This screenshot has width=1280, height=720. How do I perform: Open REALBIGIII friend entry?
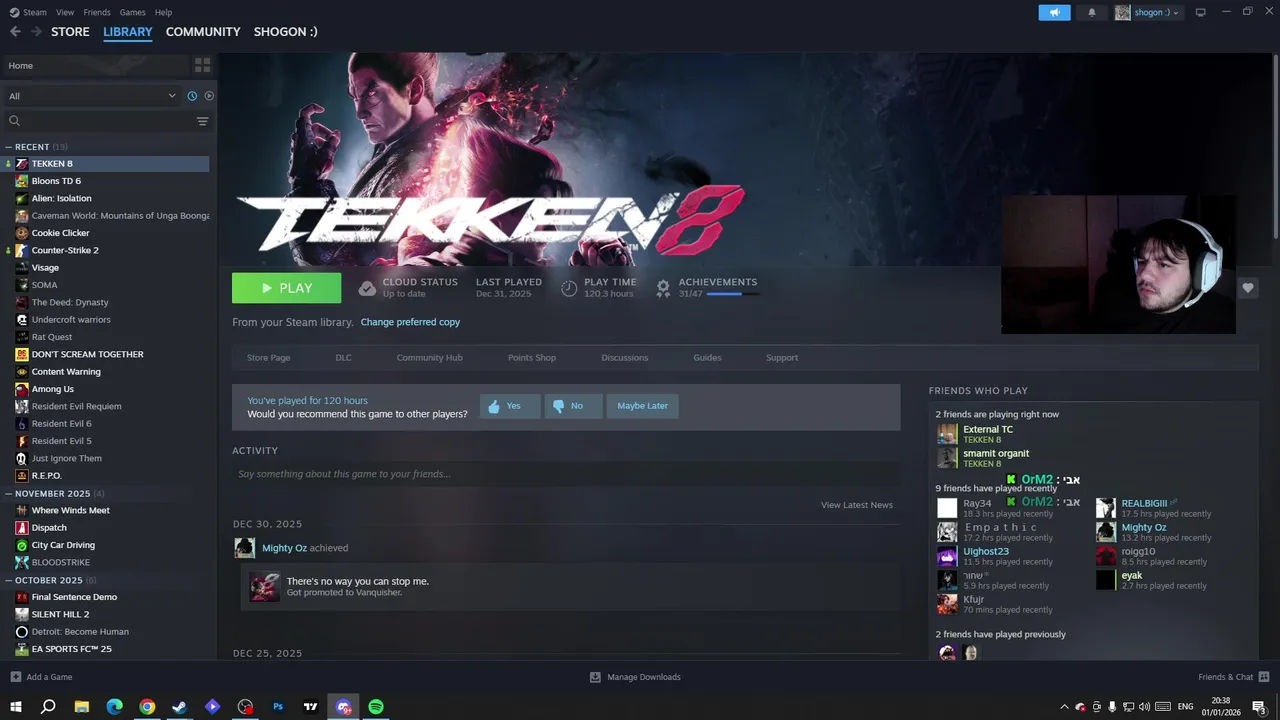(1155, 508)
